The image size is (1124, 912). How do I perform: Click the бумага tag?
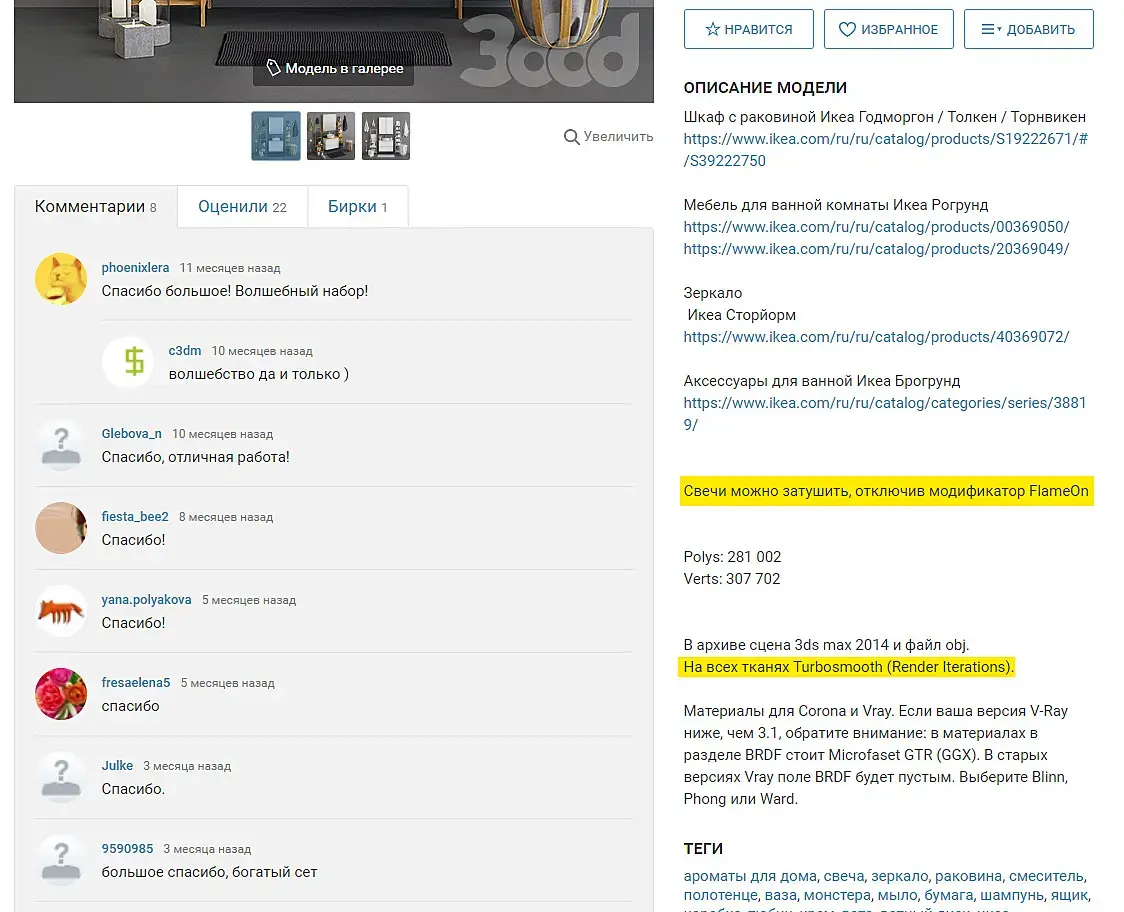coord(948,896)
